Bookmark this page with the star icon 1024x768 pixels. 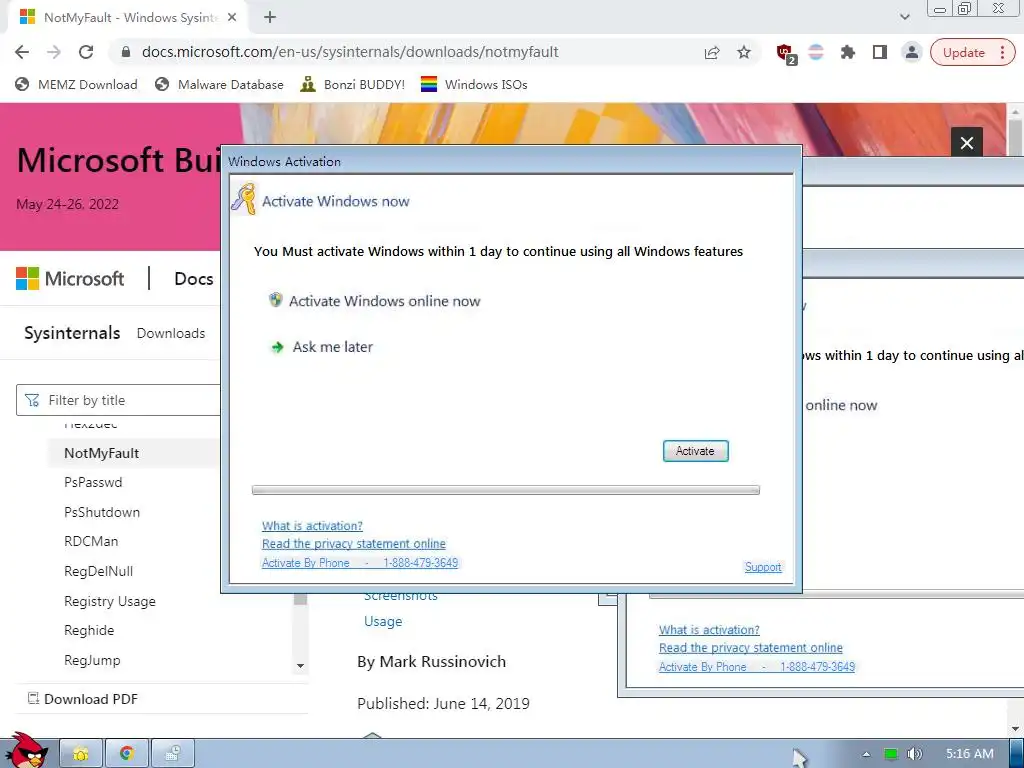[x=744, y=52]
